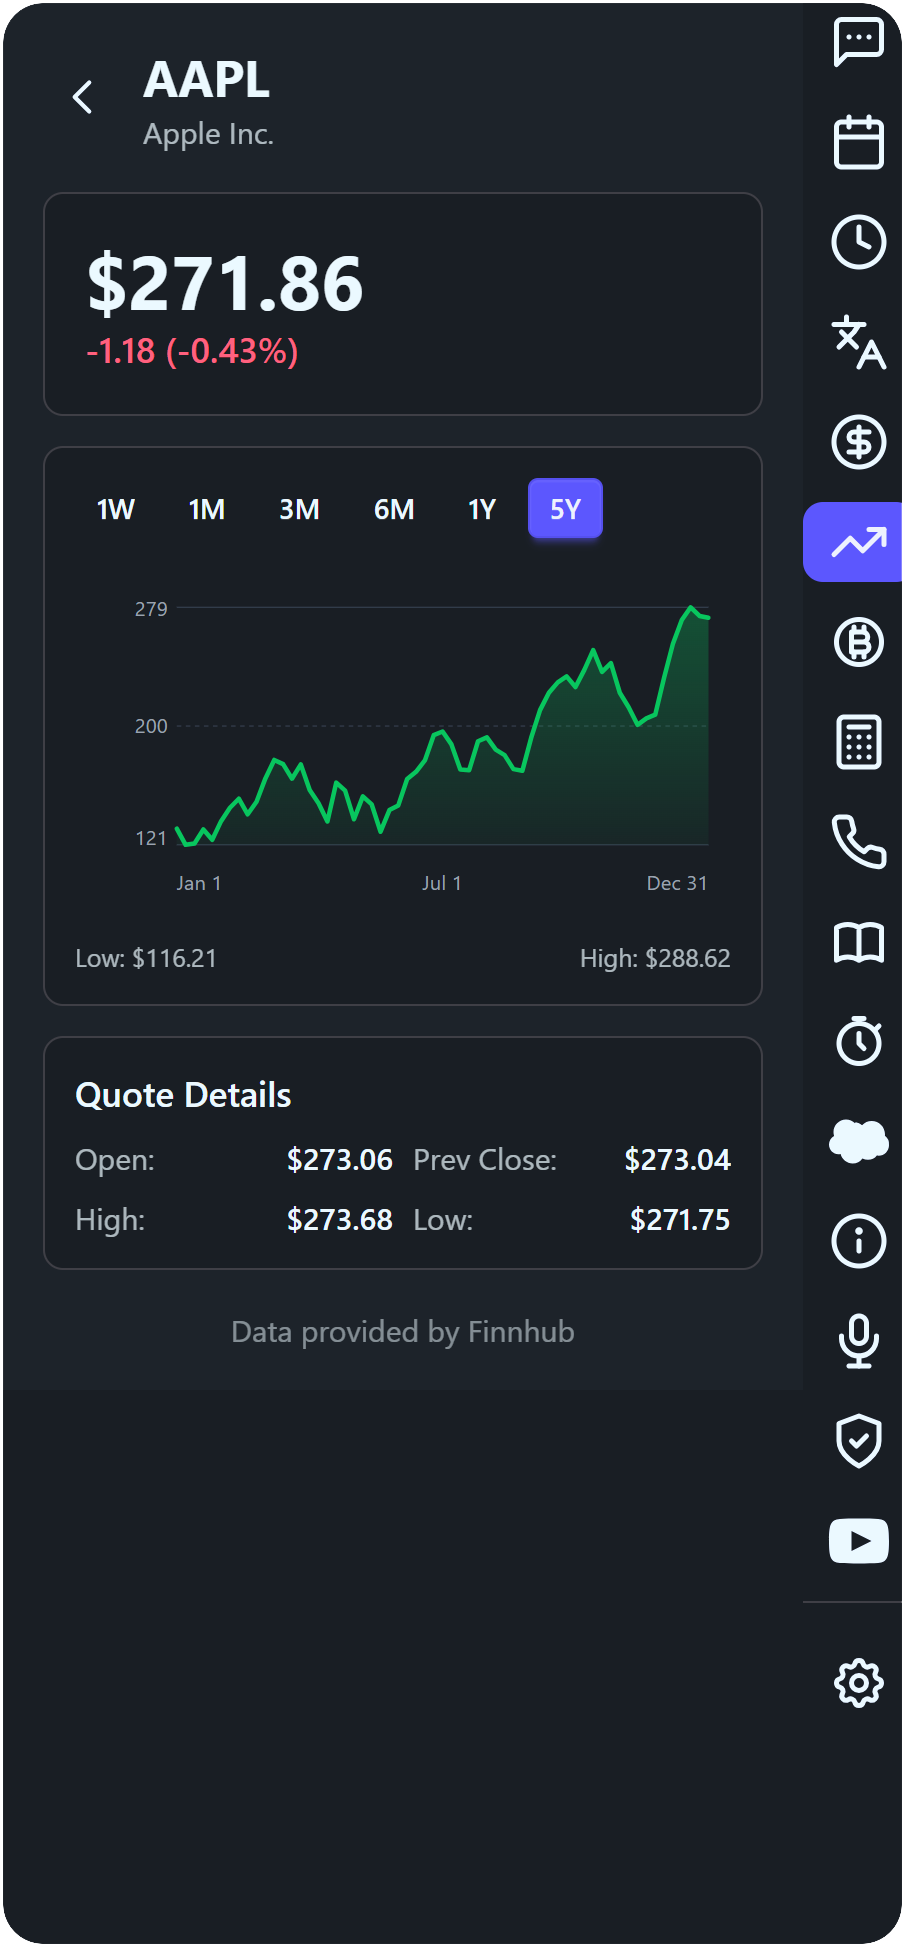Image resolution: width=905 pixels, height=1947 pixels.
Task: Click the $271.86 current price
Action: [x=225, y=284]
